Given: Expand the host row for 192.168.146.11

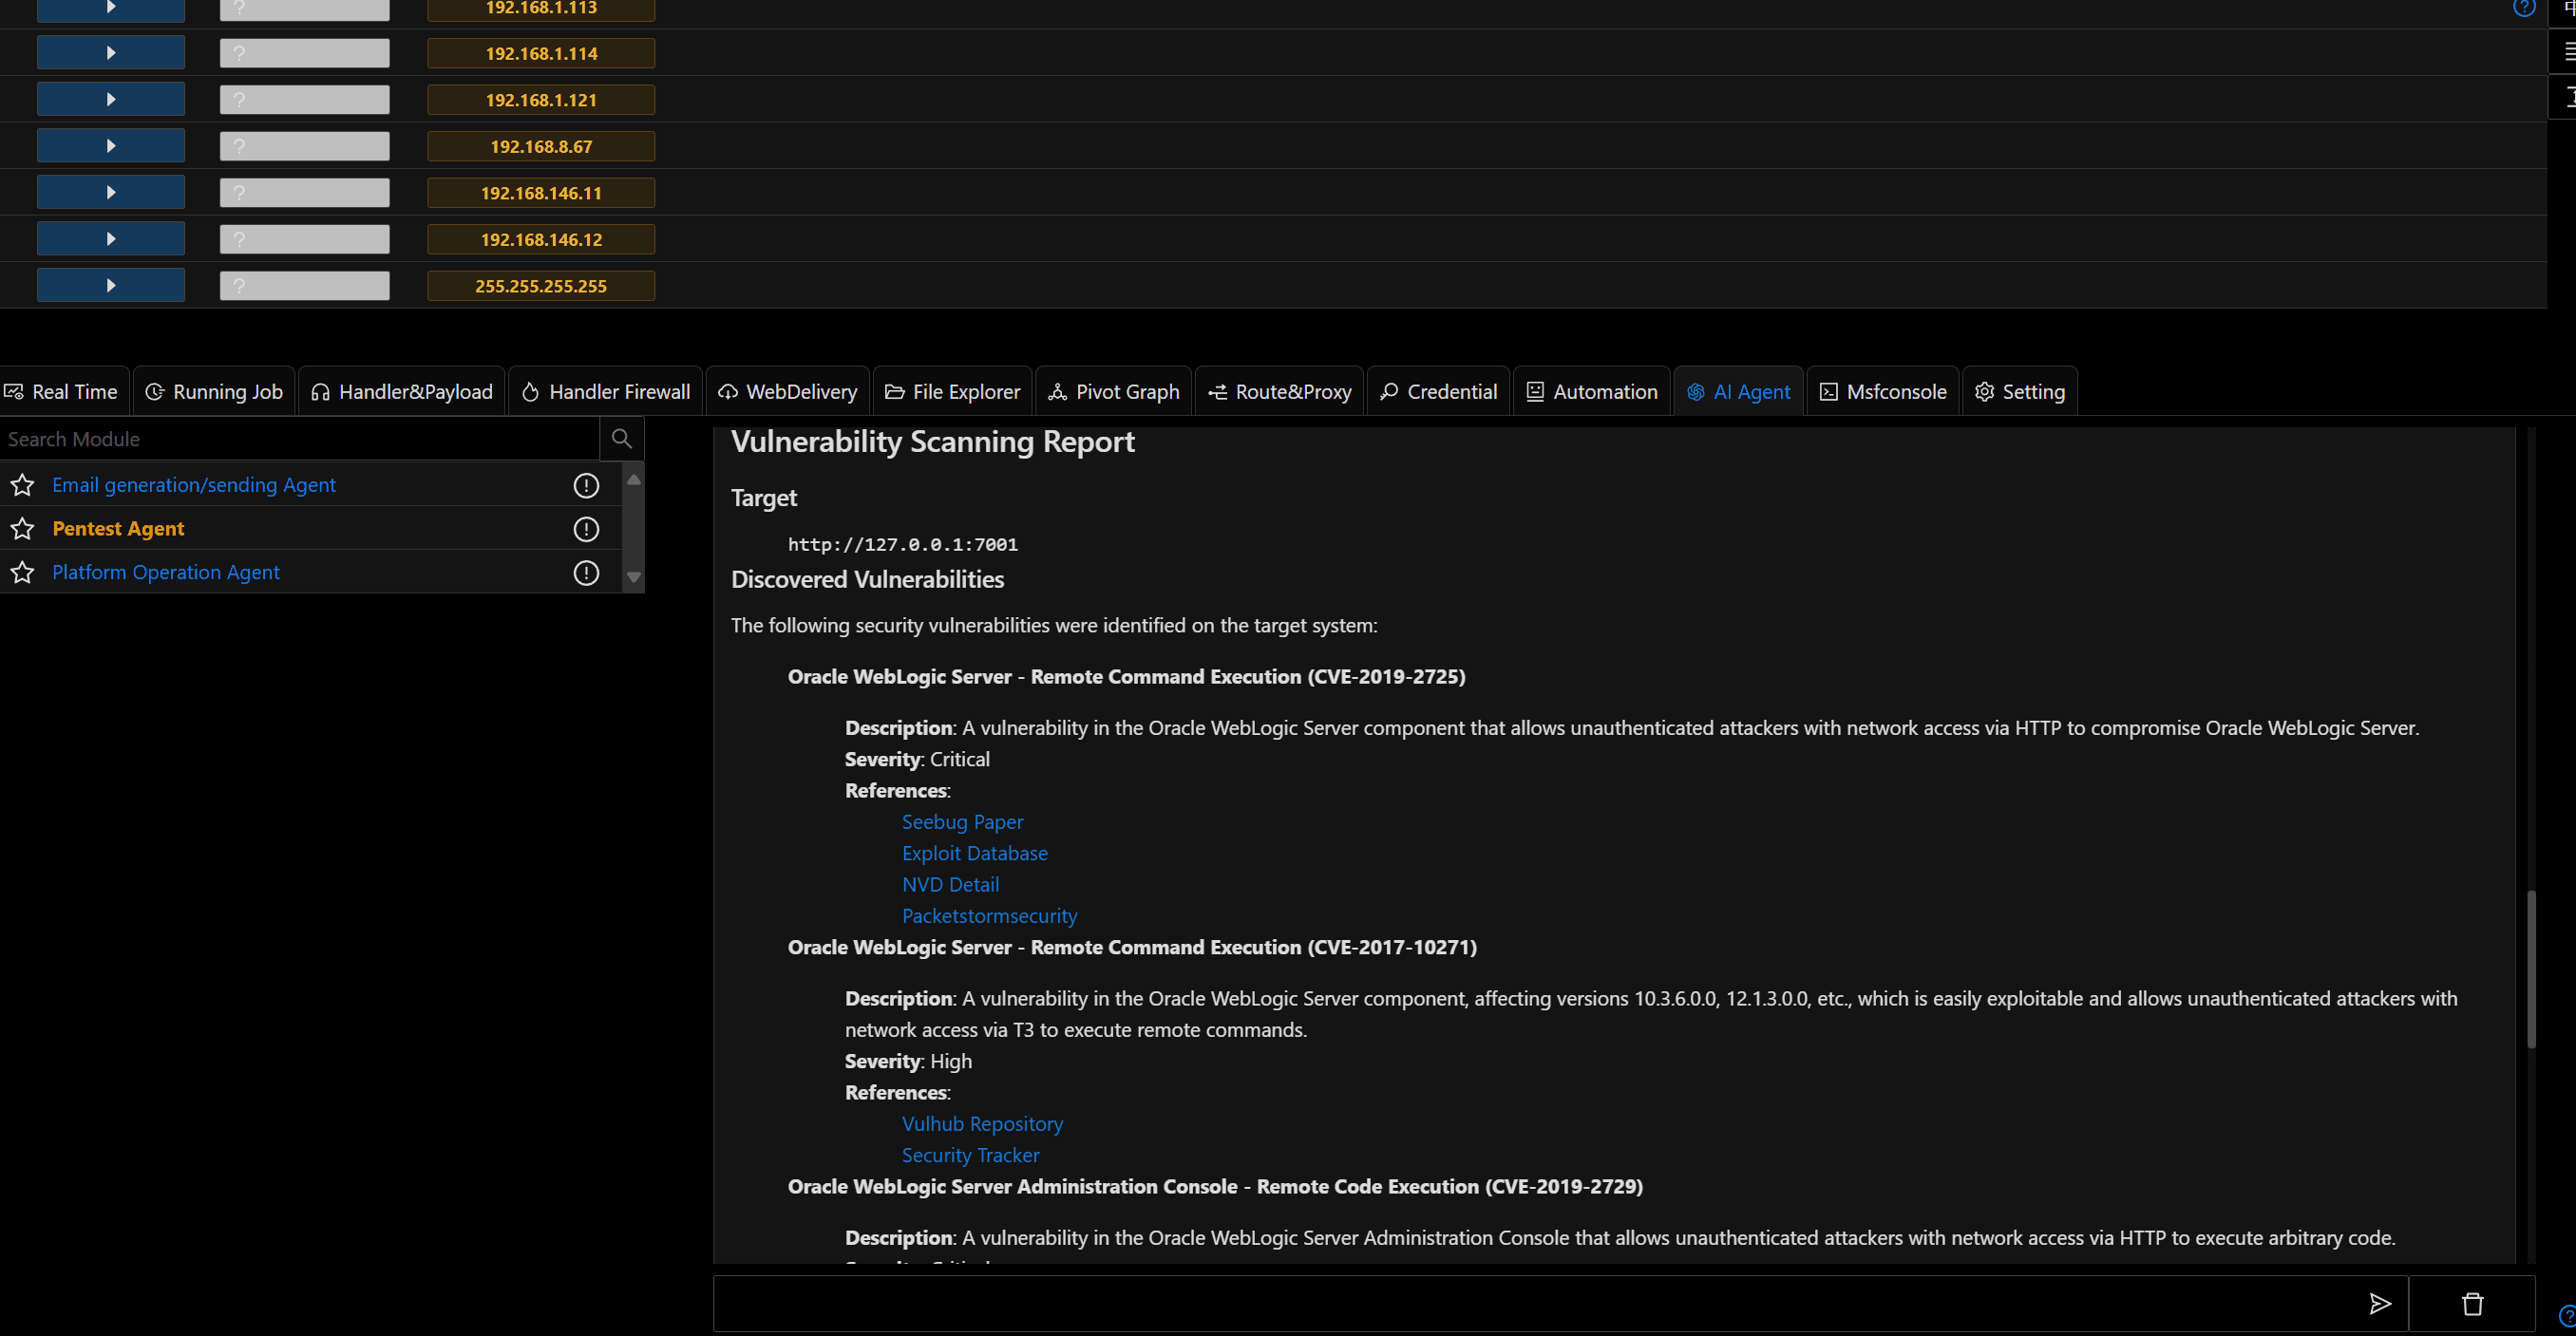Looking at the screenshot, I should pyautogui.click(x=111, y=192).
